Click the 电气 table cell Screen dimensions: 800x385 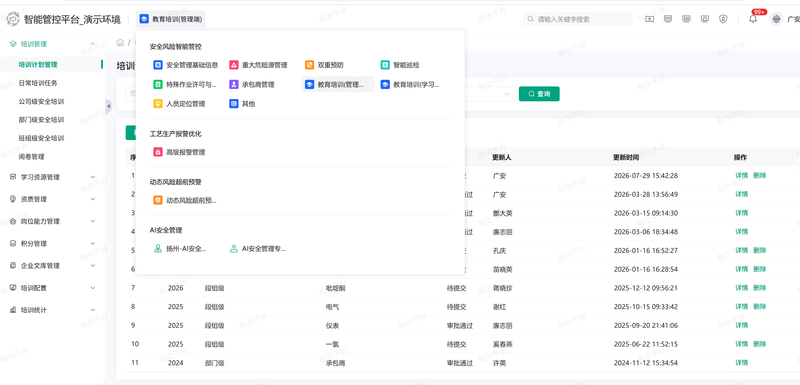click(332, 307)
